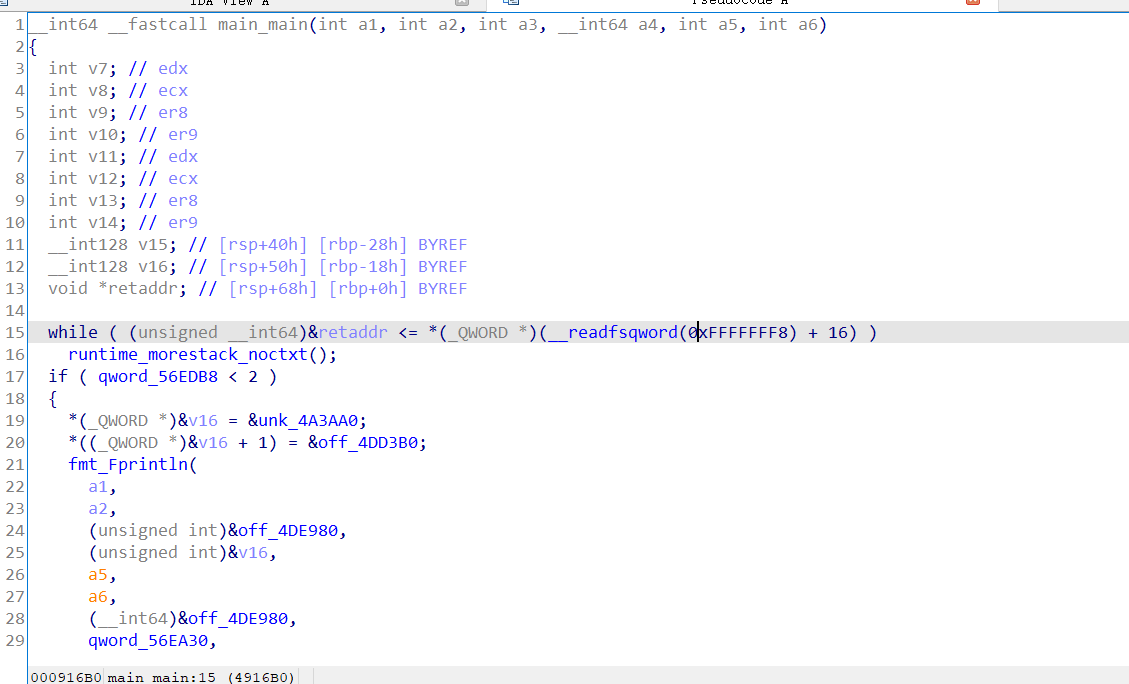Select the qword_56EDB8 global variable
This screenshot has width=1129, height=684.
[x=156, y=376]
